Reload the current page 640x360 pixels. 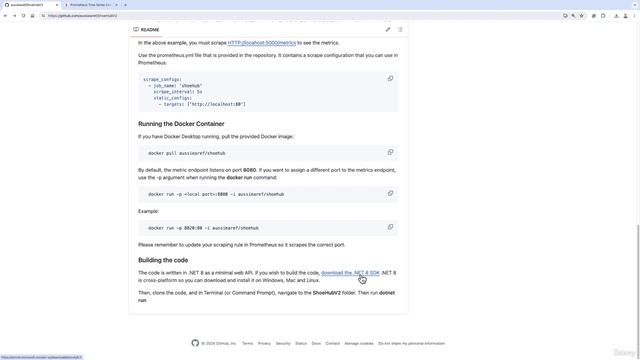(x=23, y=16)
